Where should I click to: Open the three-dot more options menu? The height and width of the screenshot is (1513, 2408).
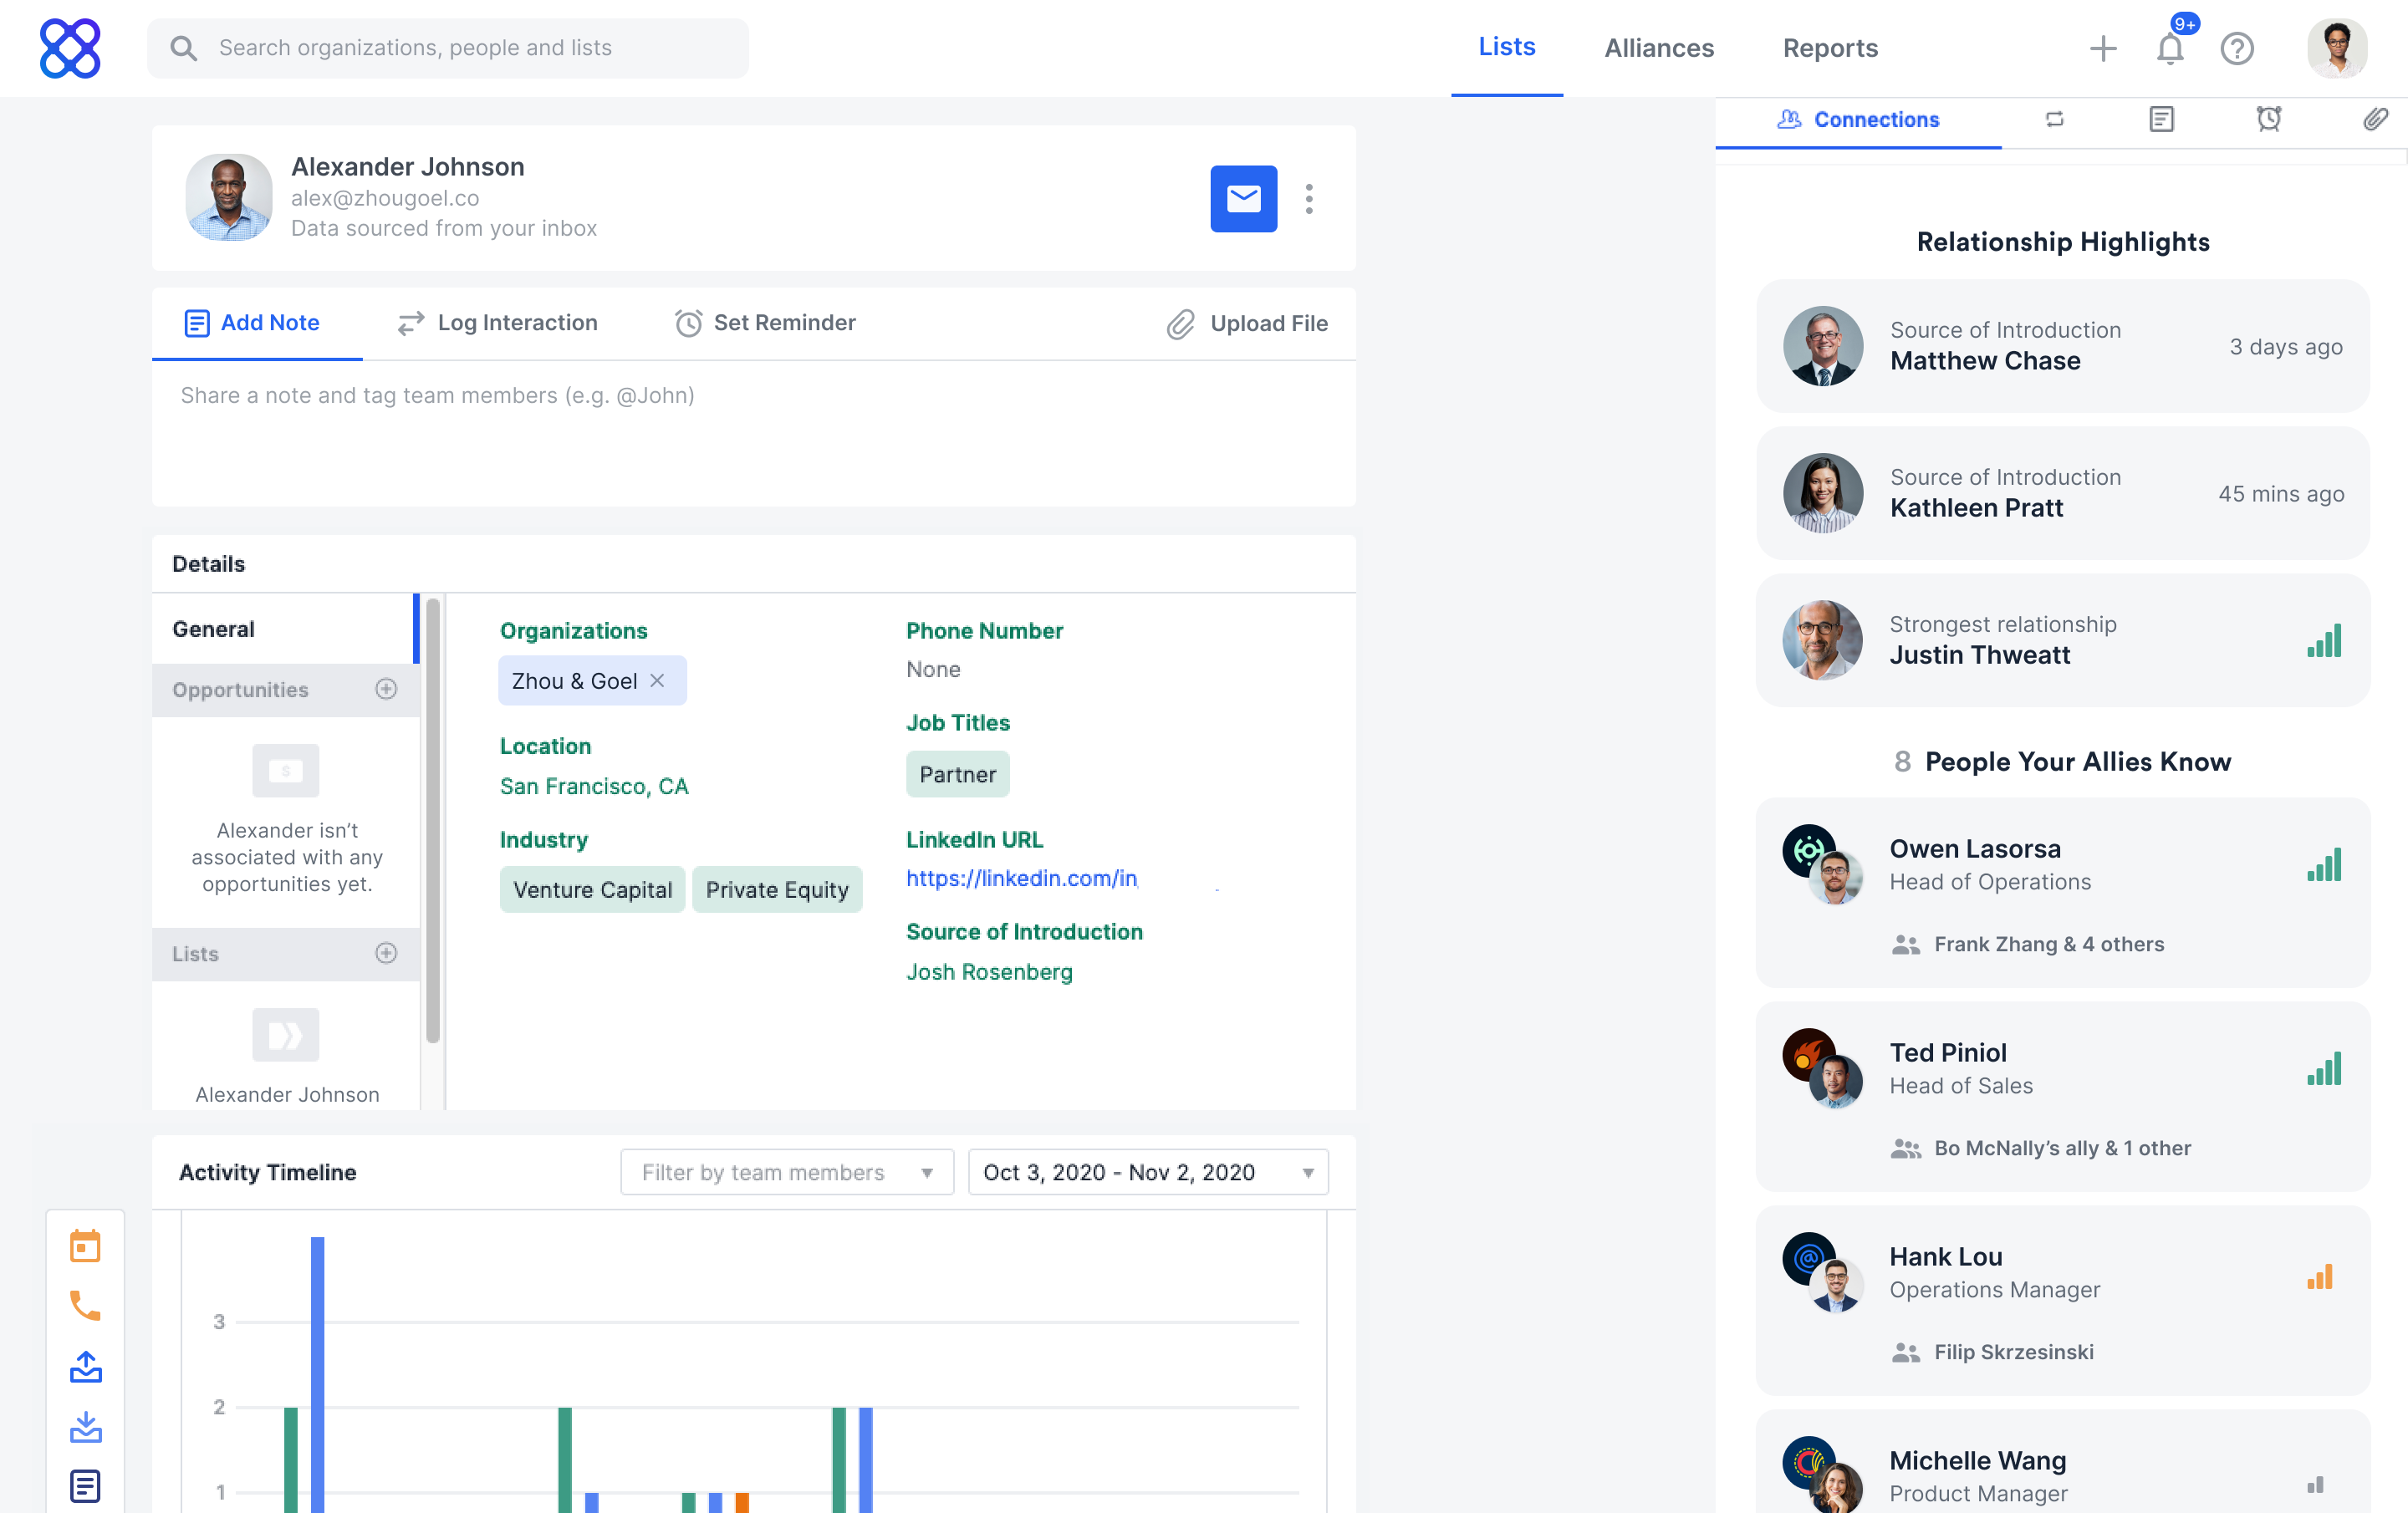click(x=1309, y=198)
